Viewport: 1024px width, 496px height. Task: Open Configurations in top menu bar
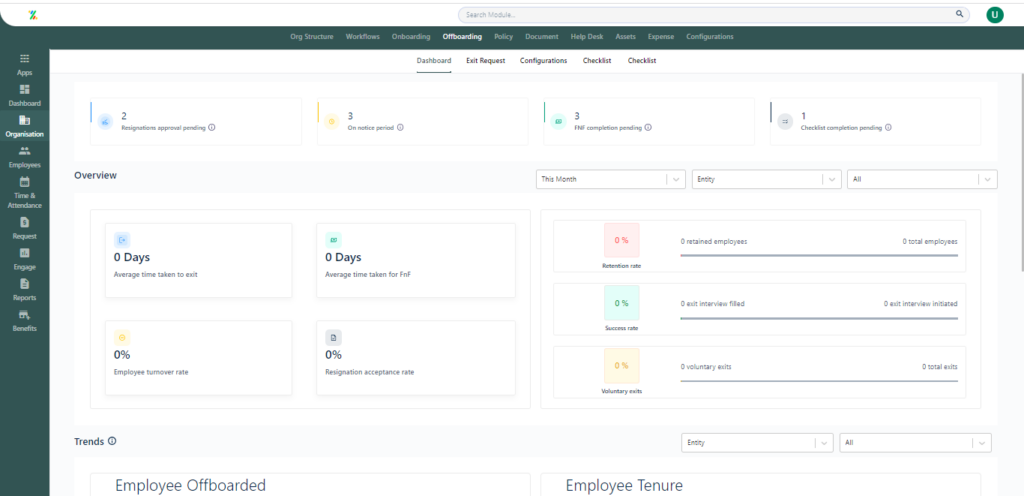[709, 37]
